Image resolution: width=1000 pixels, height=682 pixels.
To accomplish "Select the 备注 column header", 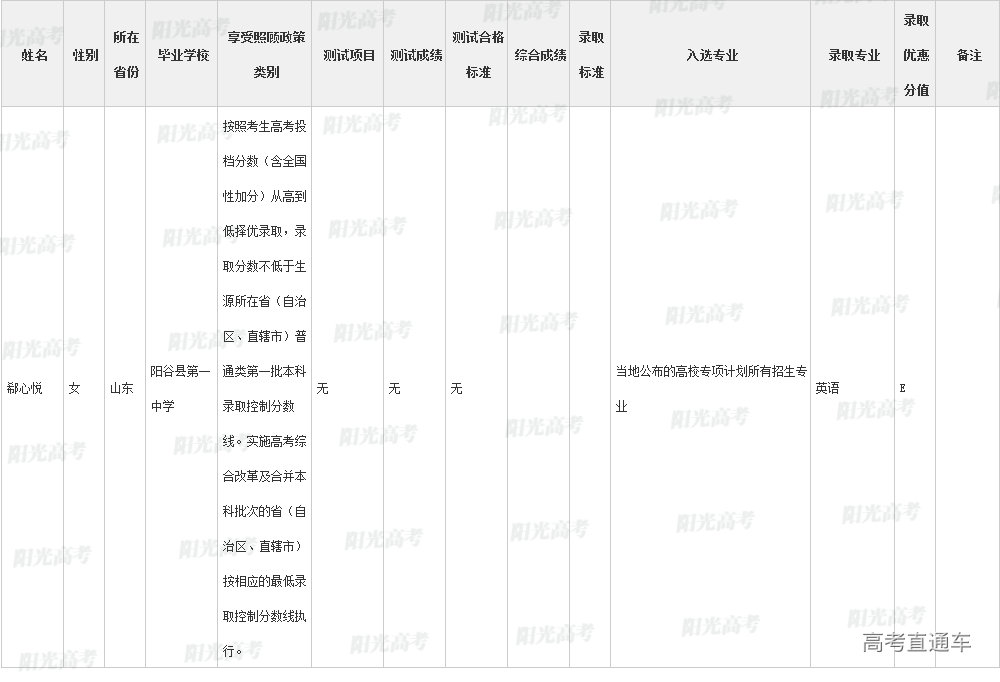I will (x=968, y=55).
